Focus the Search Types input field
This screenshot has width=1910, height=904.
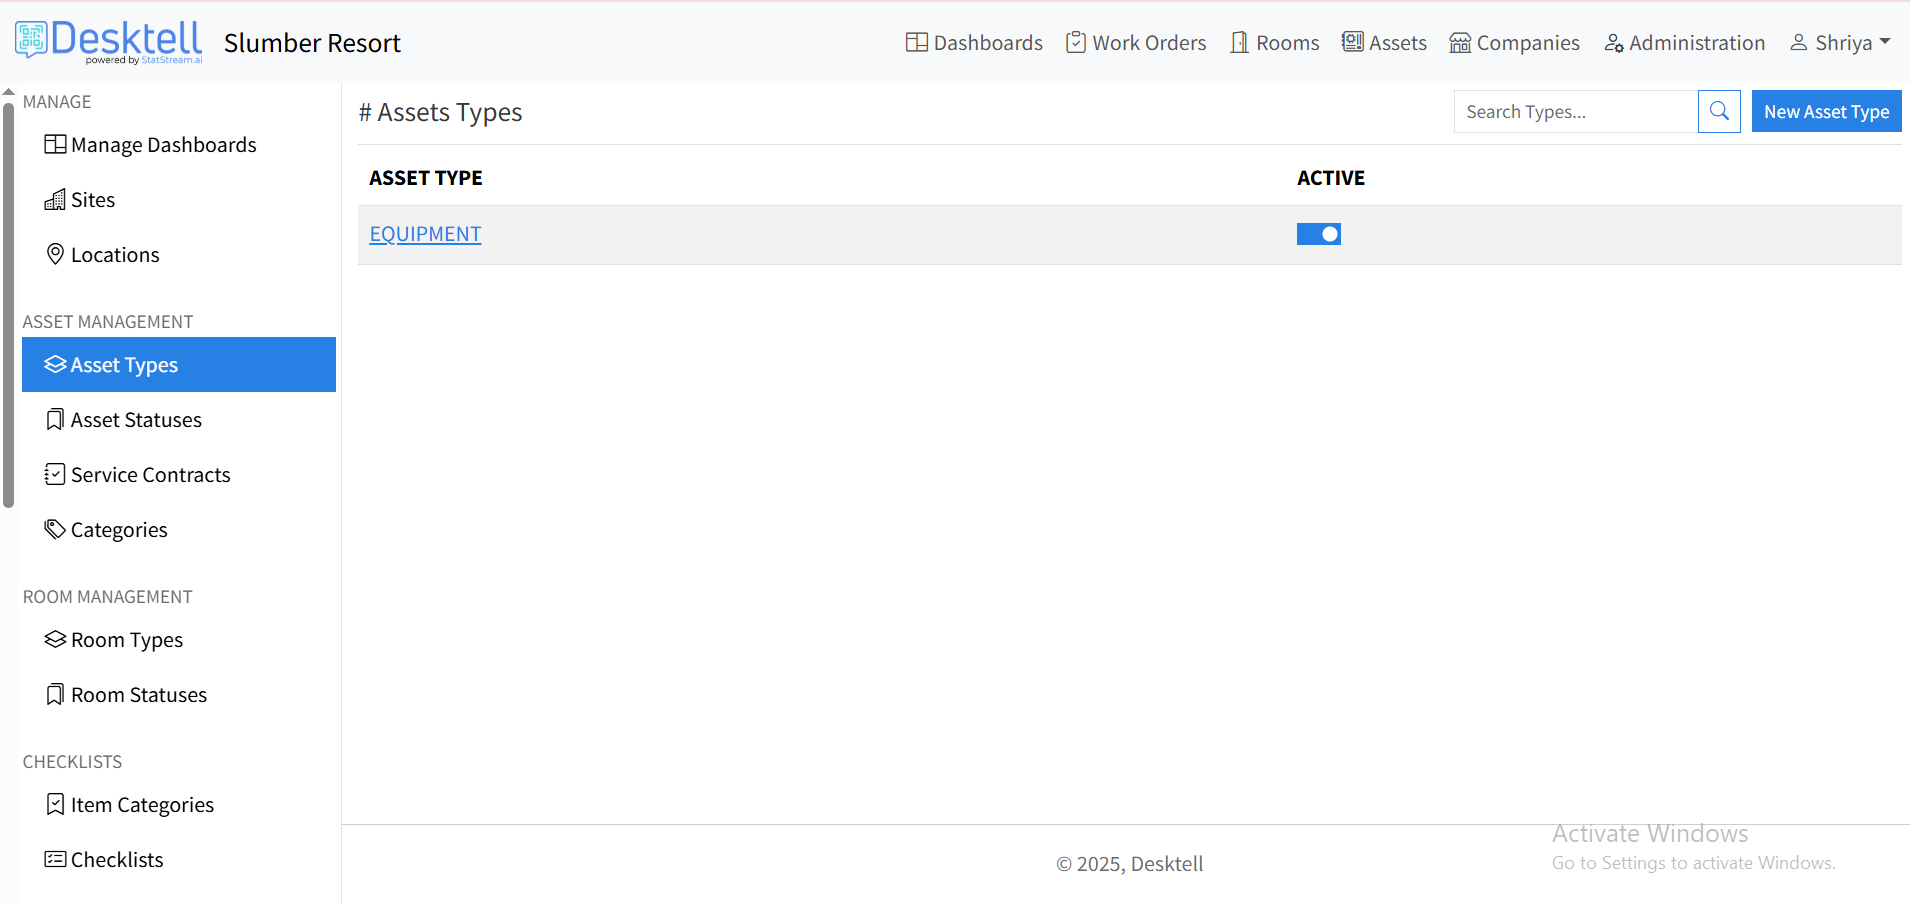(x=1575, y=112)
